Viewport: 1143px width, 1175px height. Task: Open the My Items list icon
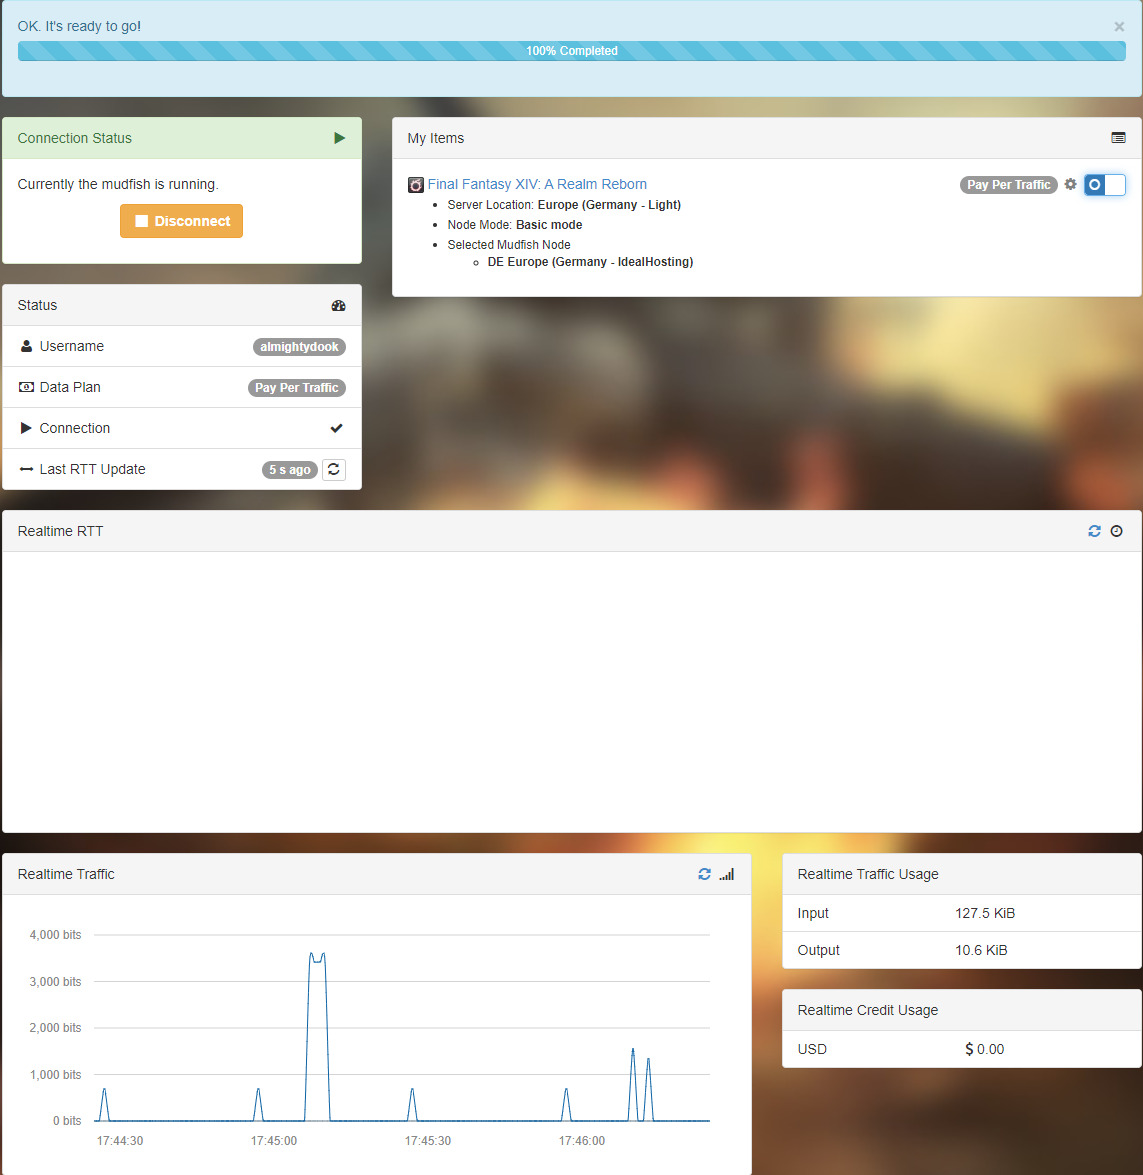point(1118,138)
